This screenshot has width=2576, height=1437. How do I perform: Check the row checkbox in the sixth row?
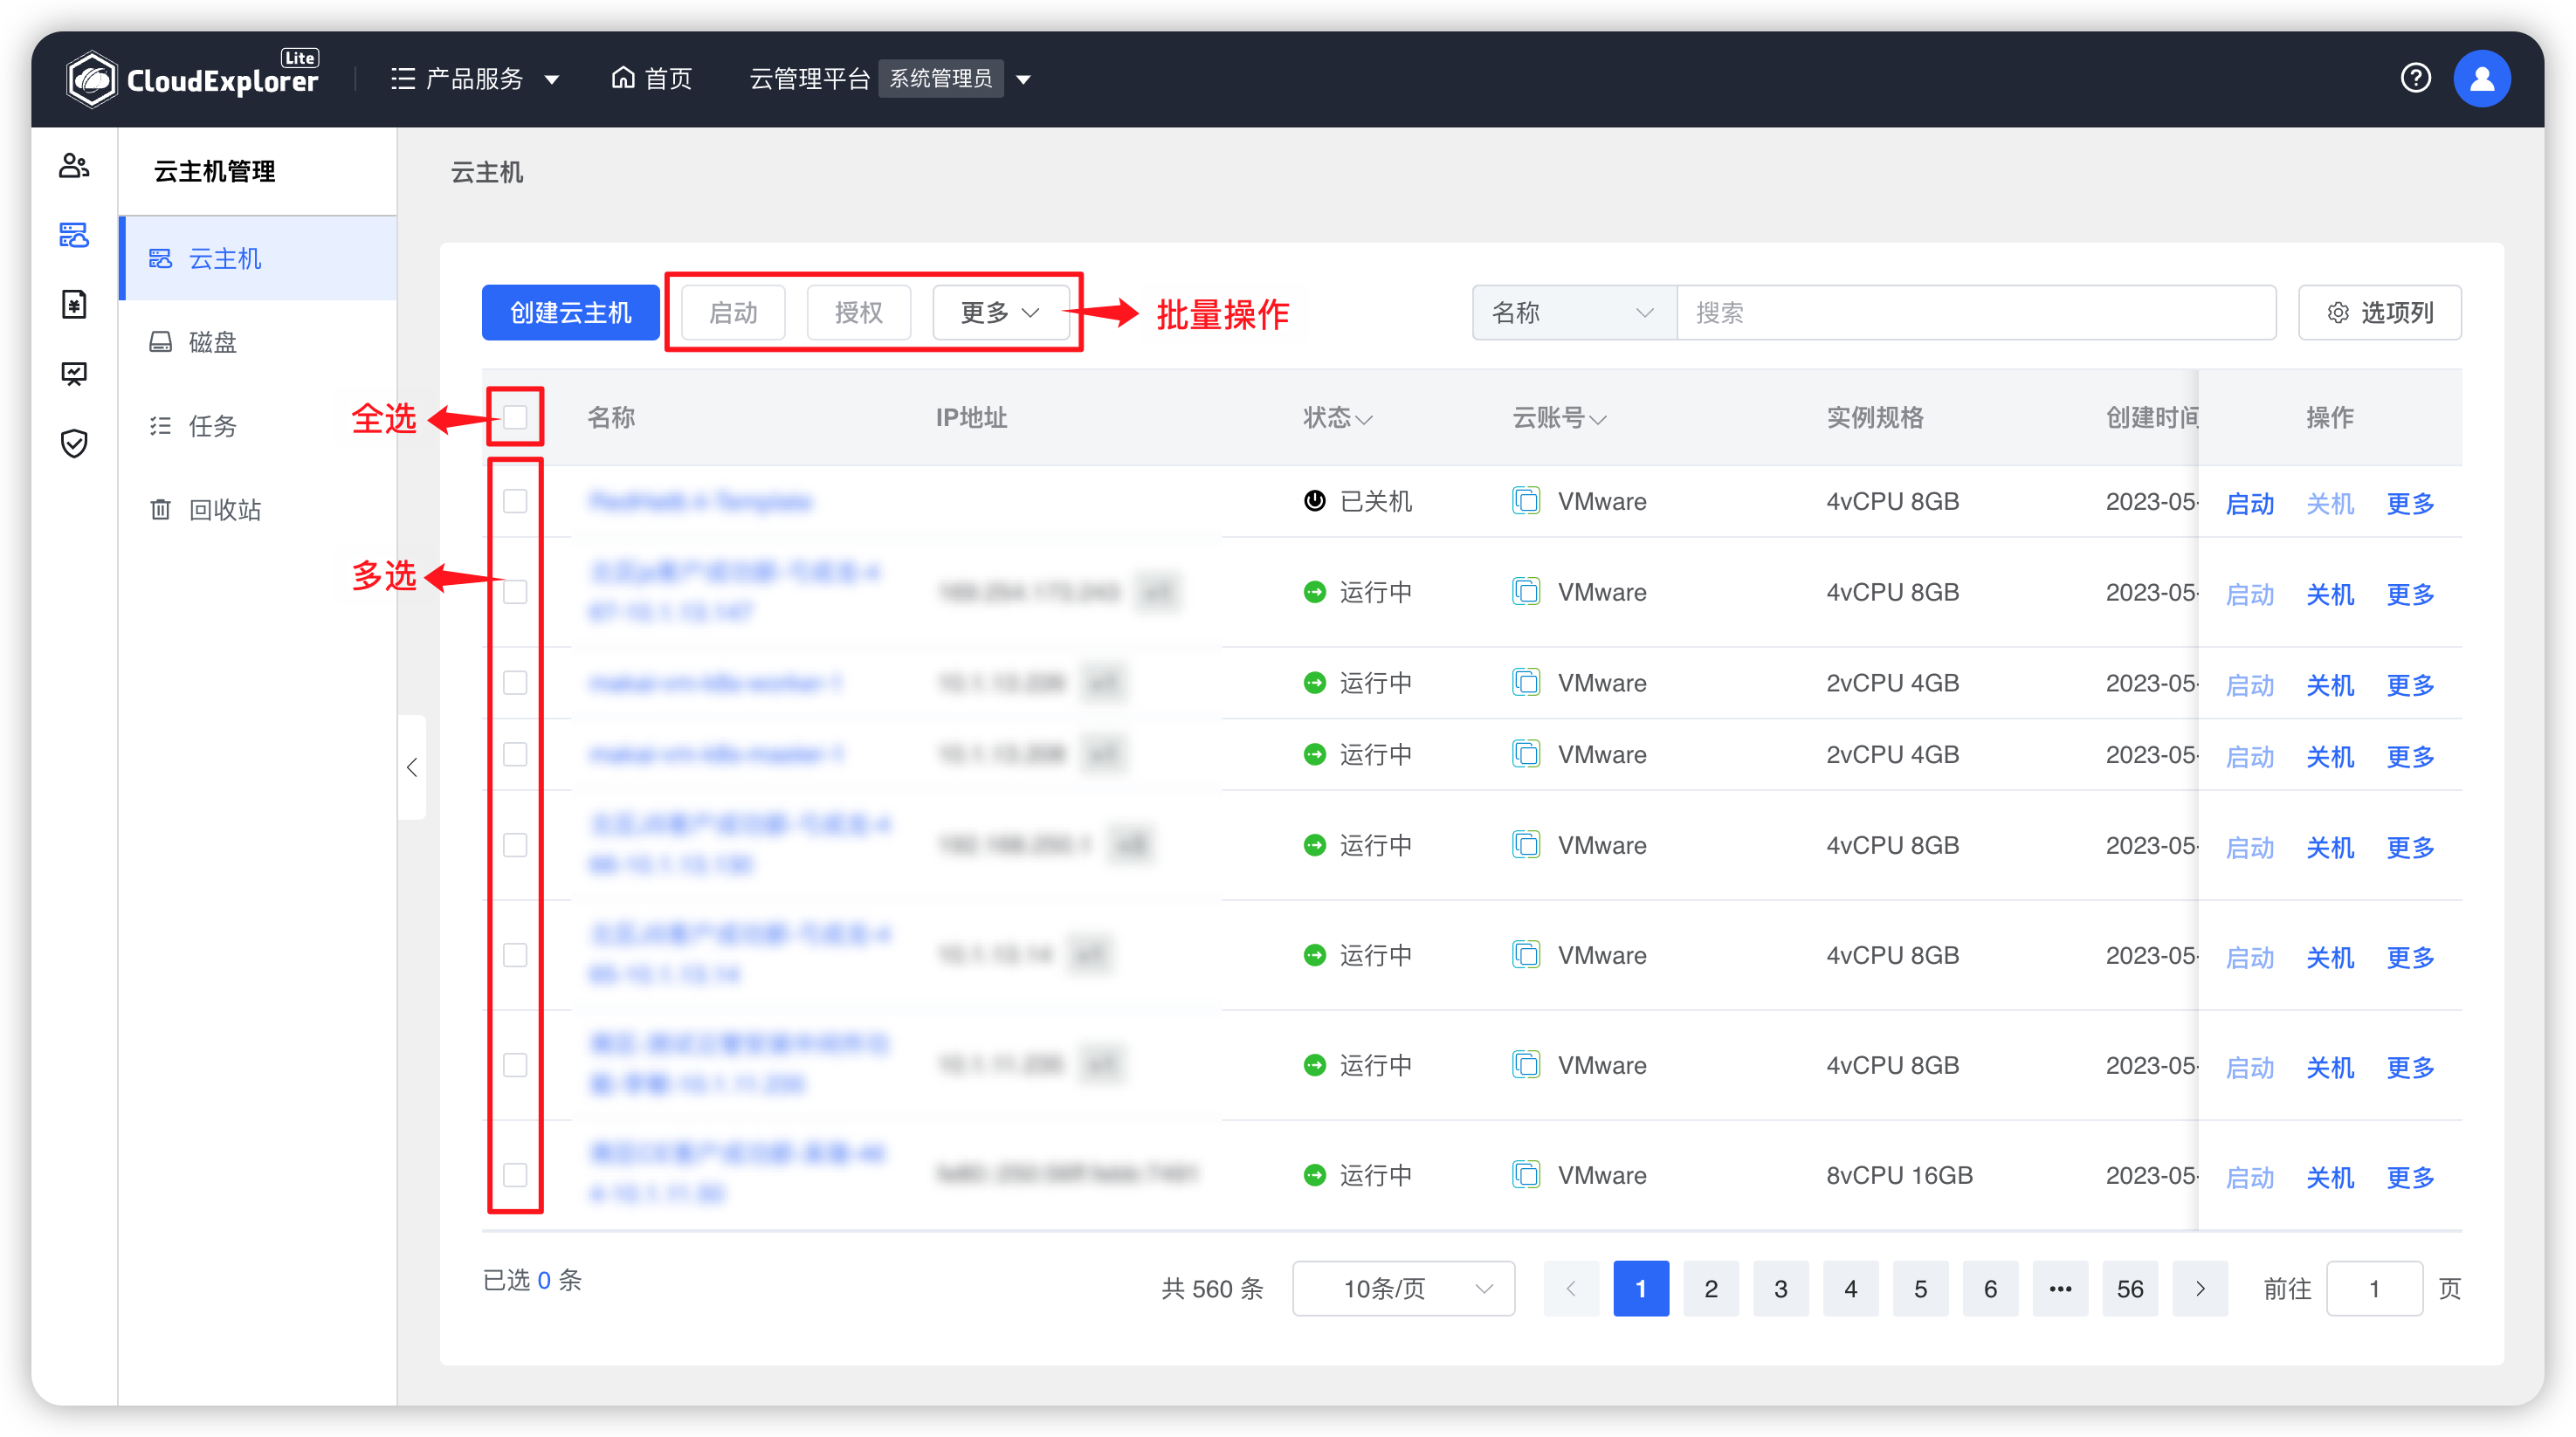click(x=515, y=955)
